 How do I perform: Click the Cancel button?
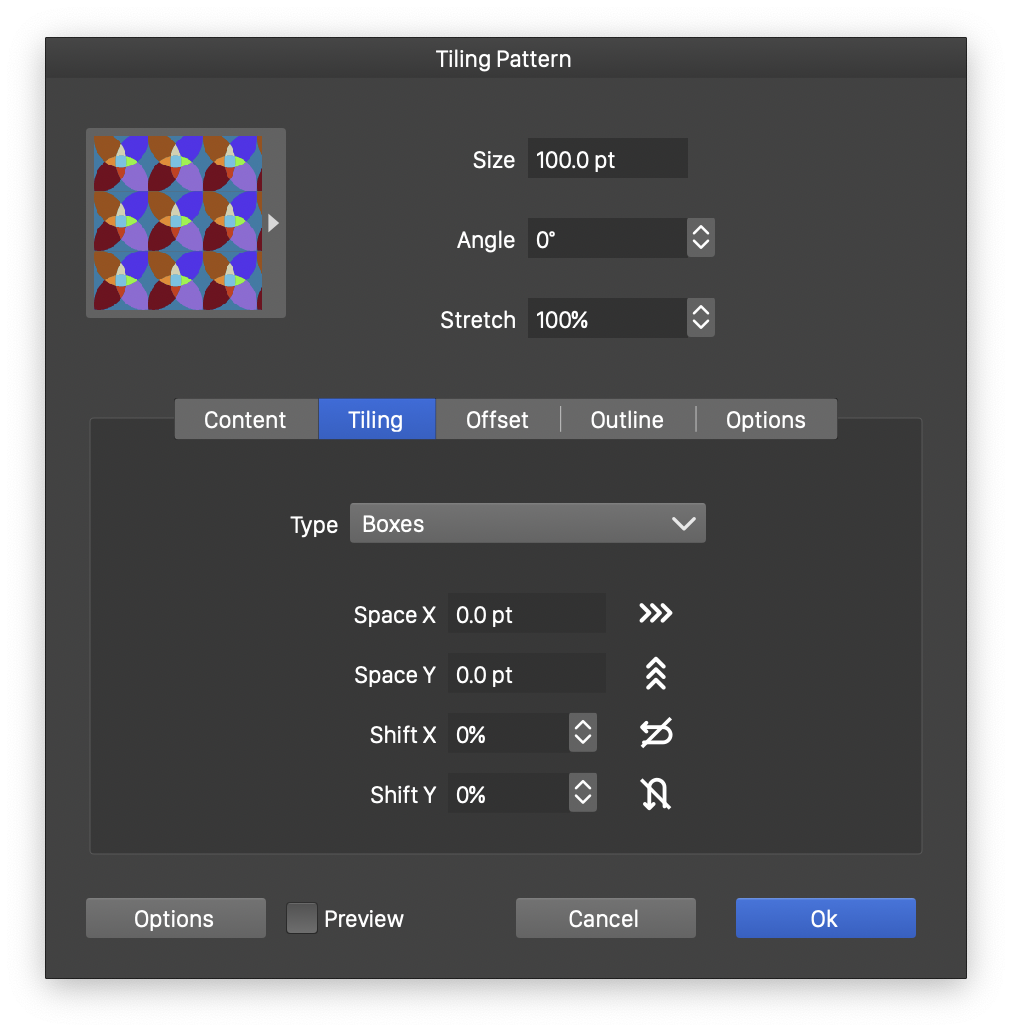click(x=605, y=918)
